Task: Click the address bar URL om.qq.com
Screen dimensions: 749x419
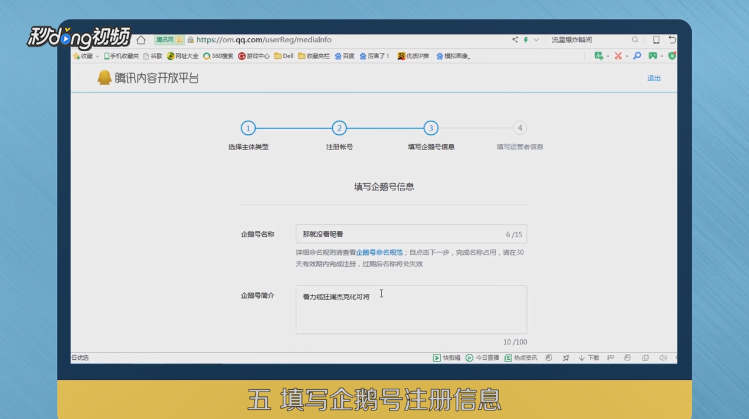Action: (264, 40)
